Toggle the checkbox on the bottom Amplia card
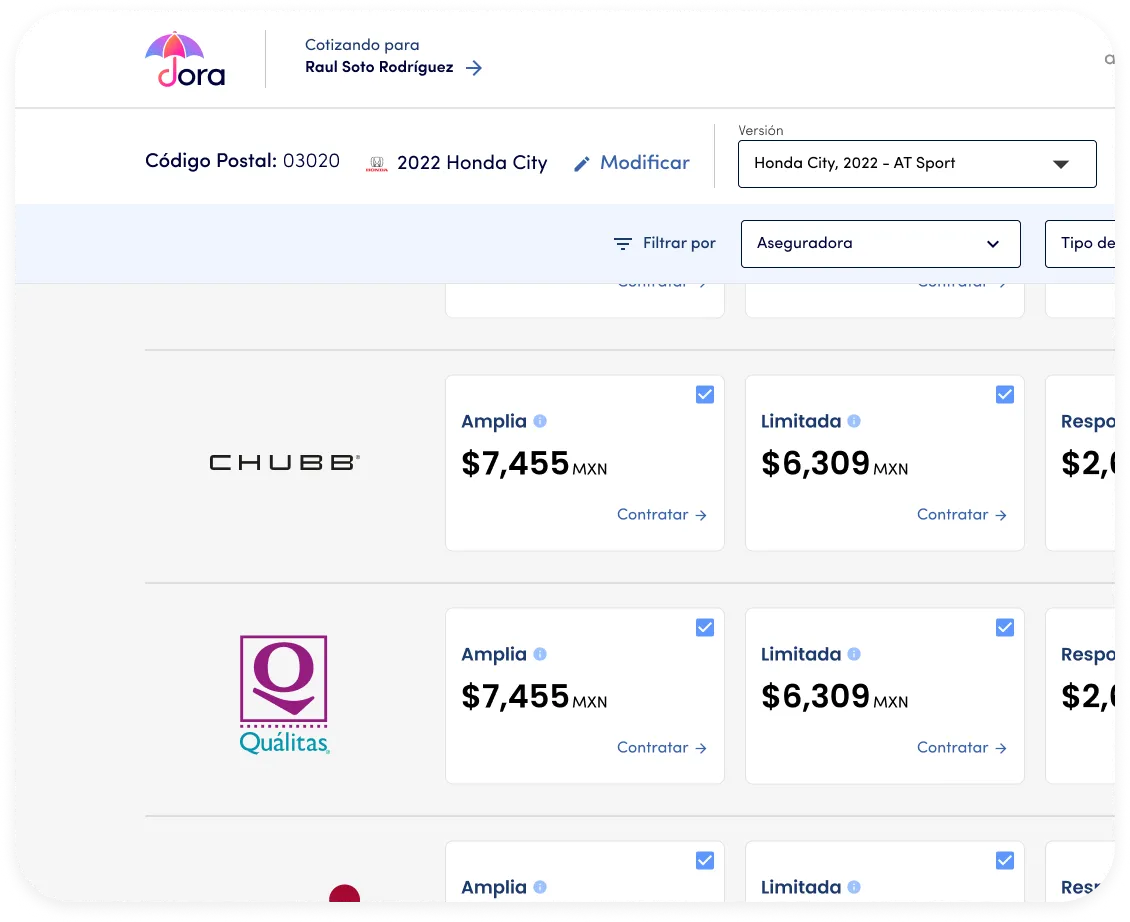Image resolution: width=1130 pixels, height=922 pixels. coord(705,860)
